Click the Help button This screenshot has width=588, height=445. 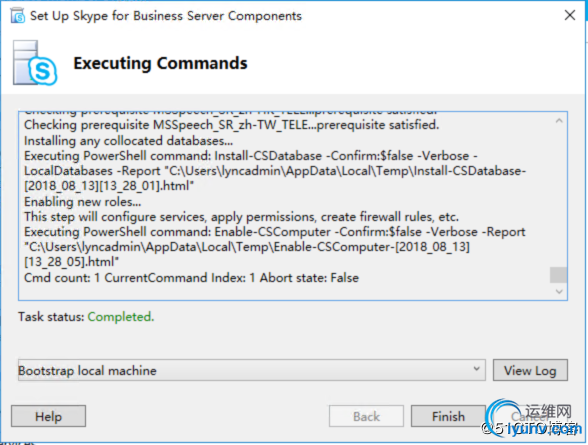[48, 416]
